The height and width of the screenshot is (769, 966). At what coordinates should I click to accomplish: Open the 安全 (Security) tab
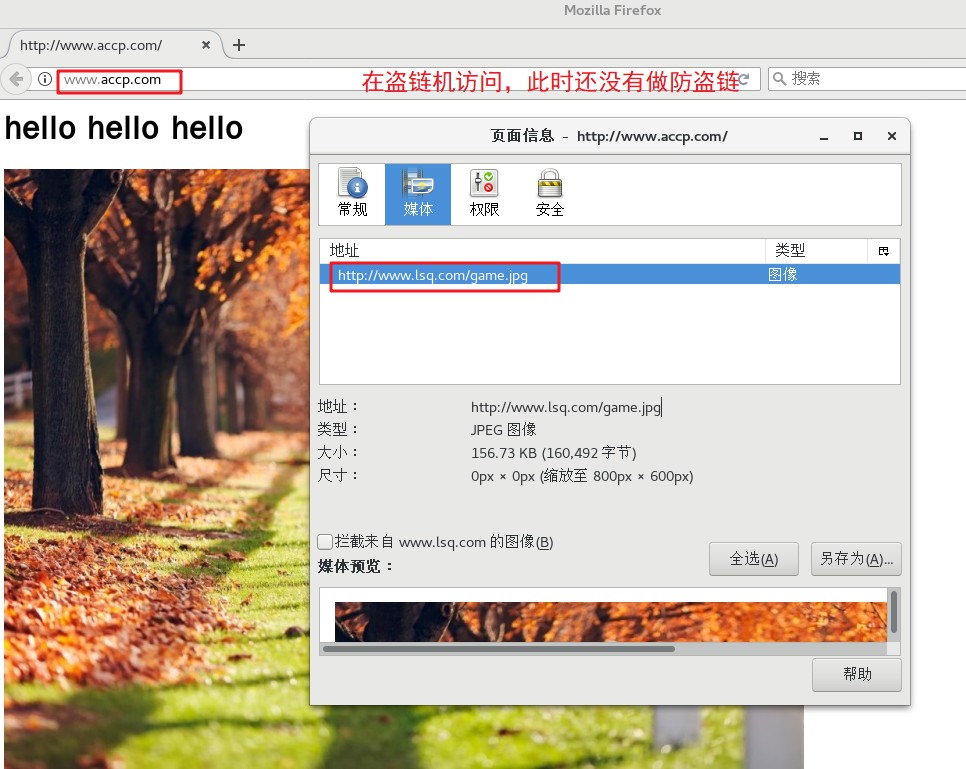(x=550, y=193)
